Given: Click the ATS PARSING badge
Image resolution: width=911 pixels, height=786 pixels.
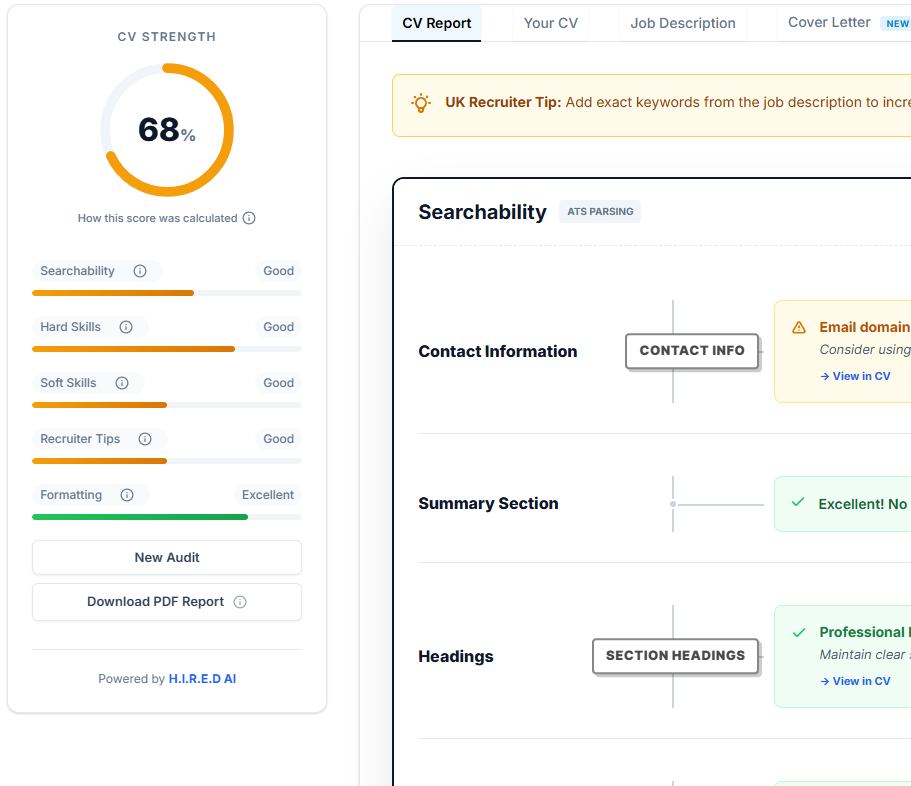Looking at the screenshot, I should point(599,211).
